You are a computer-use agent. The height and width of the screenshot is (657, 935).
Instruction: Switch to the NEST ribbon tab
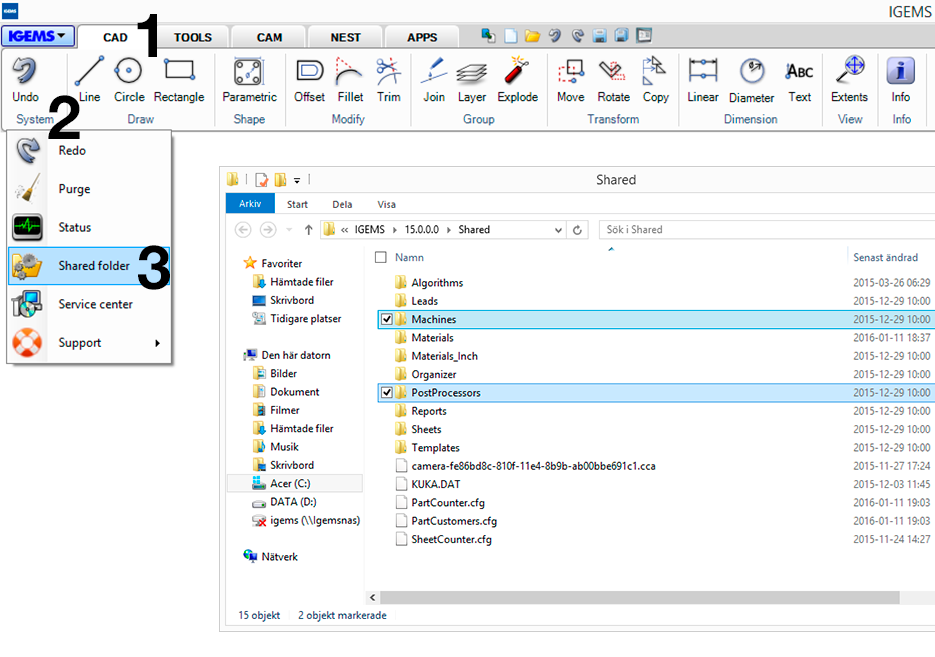point(346,37)
